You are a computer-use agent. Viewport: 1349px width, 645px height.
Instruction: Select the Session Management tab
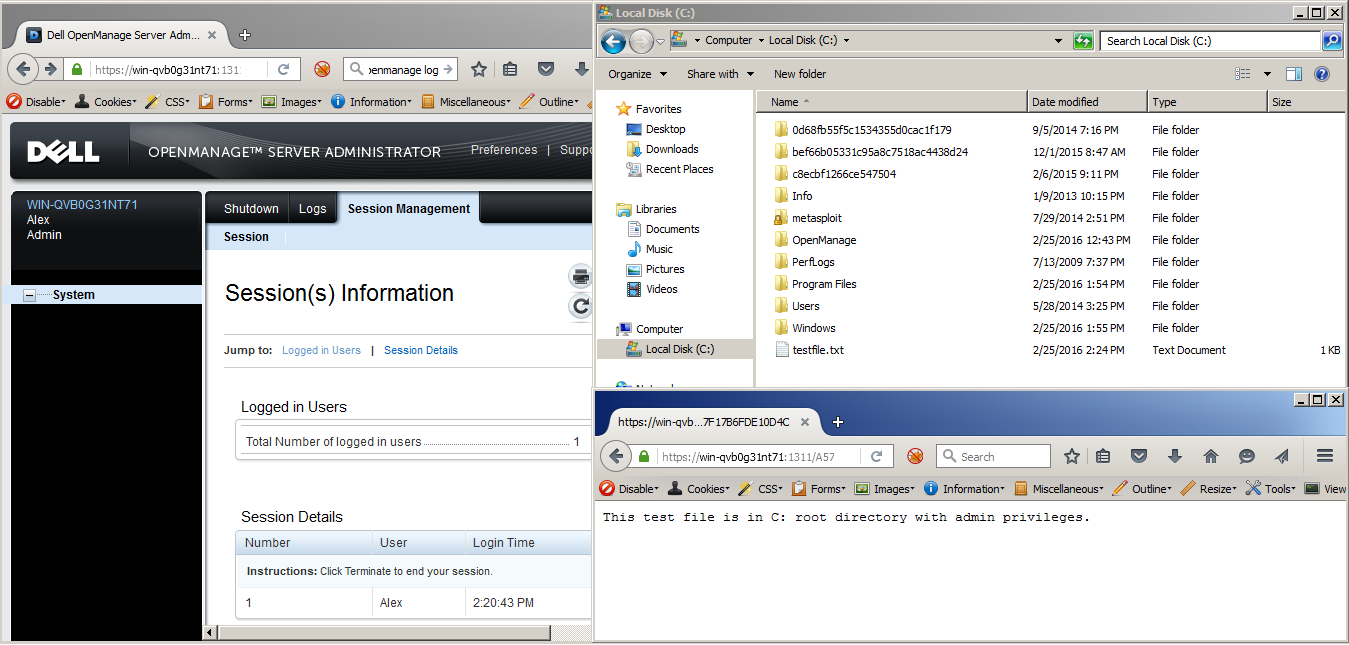pos(408,209)
